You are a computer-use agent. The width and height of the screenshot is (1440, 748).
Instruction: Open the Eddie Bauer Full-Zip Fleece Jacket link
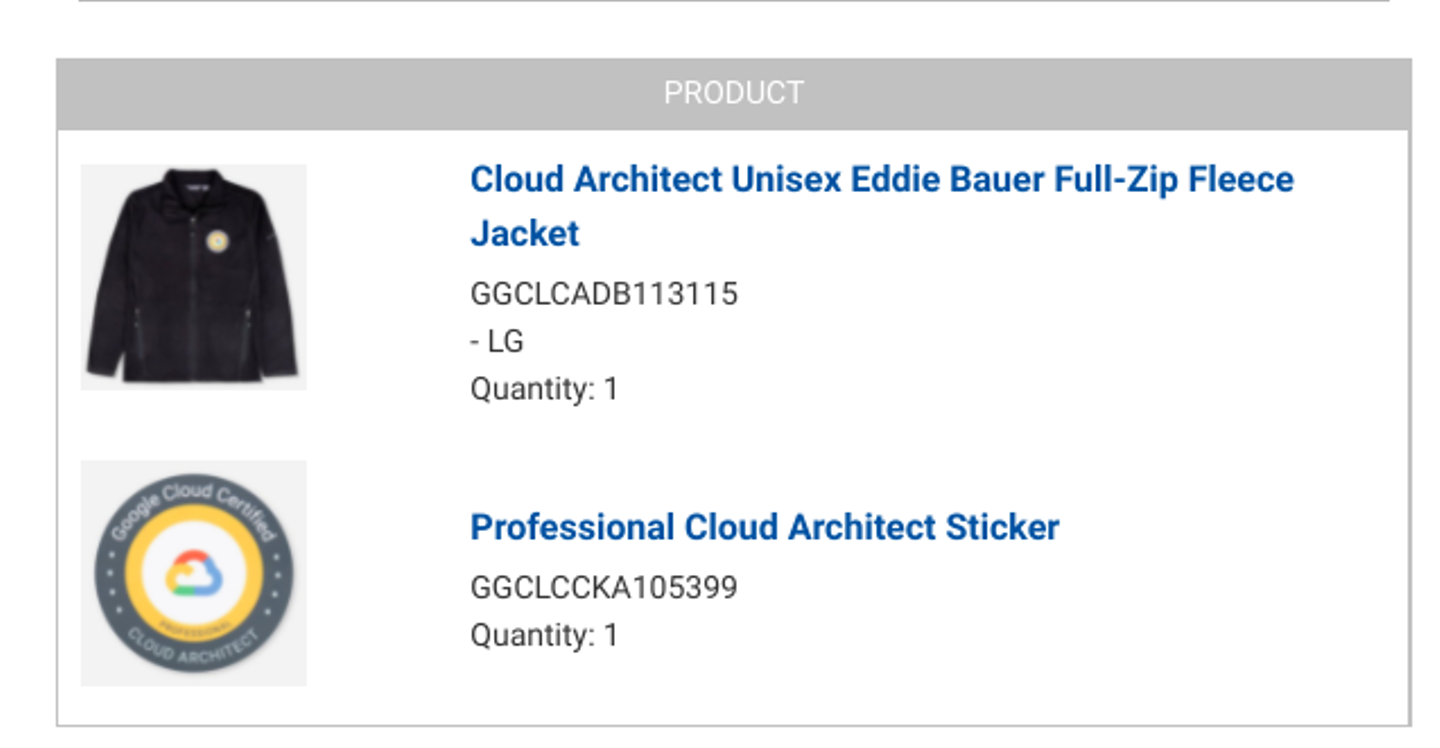point(881,180)
